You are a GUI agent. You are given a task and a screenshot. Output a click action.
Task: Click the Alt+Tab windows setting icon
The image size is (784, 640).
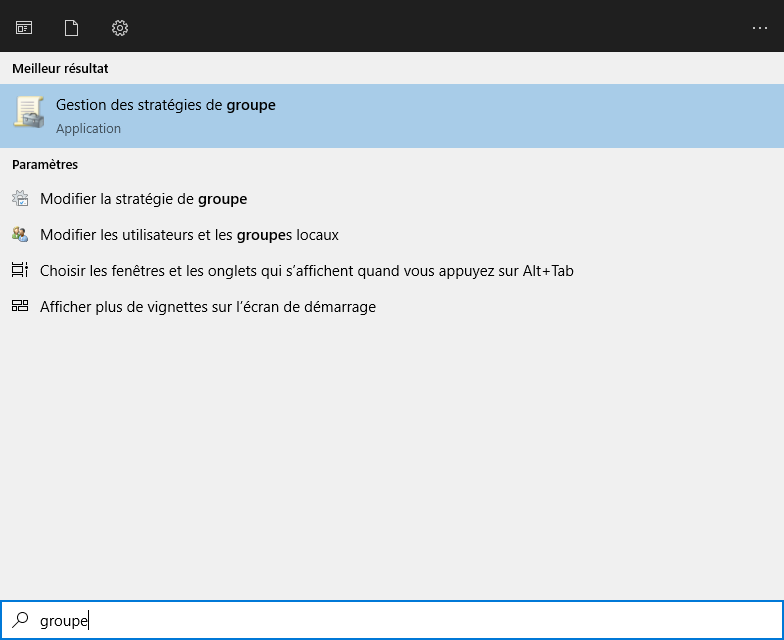tap(20, 271)
